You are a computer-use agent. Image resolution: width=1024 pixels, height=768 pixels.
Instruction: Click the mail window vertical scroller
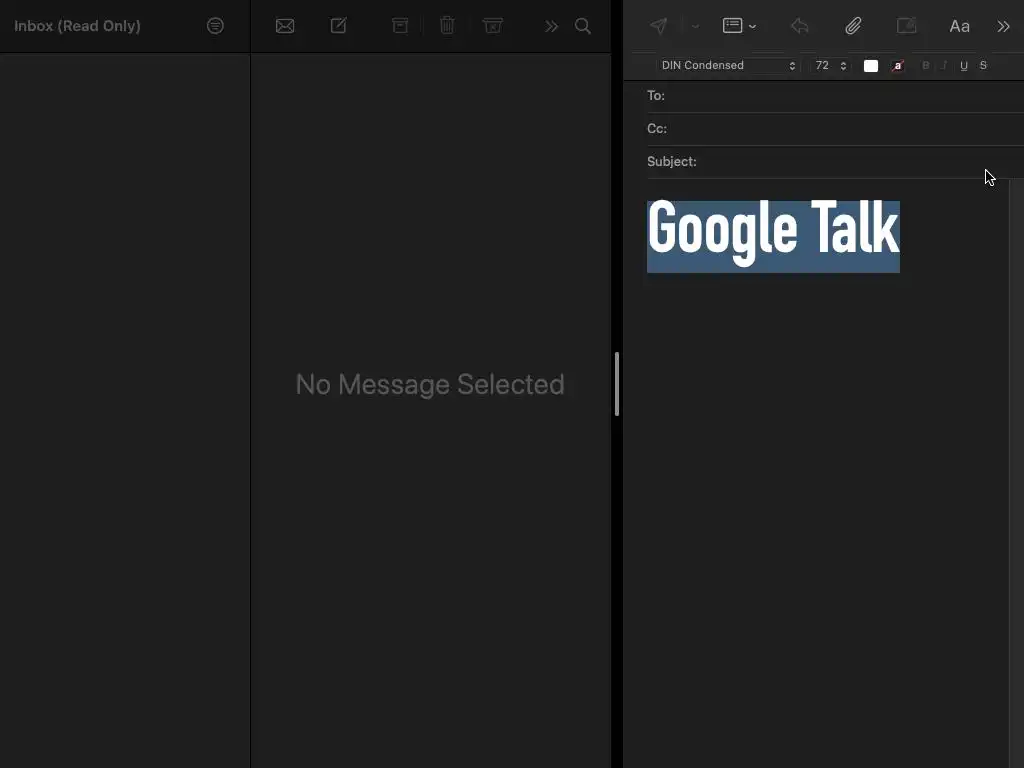pos(616,383)
